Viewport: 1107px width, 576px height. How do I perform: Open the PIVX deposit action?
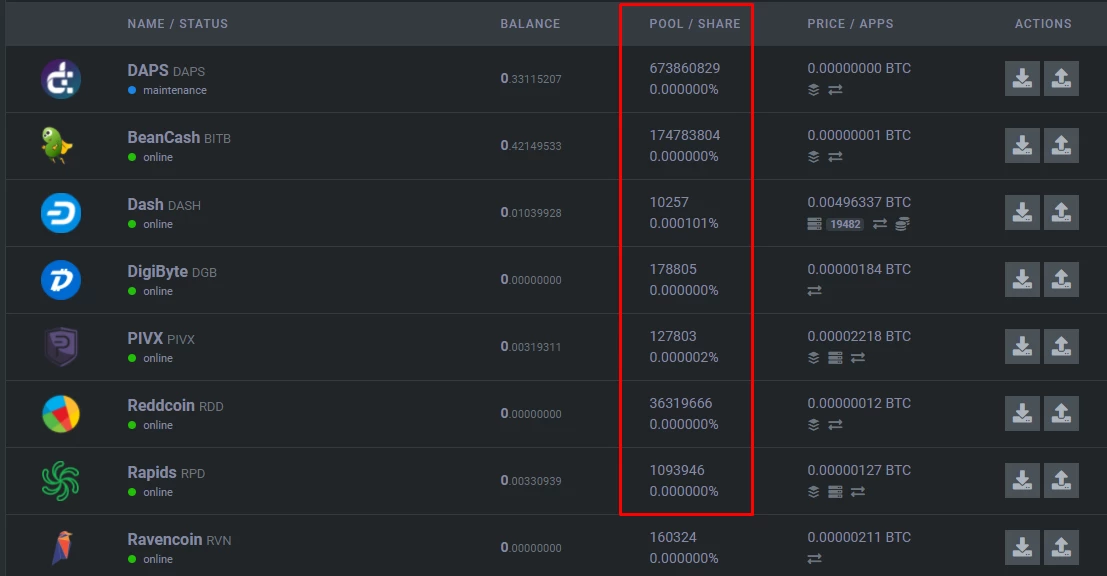pos(1022,347)
